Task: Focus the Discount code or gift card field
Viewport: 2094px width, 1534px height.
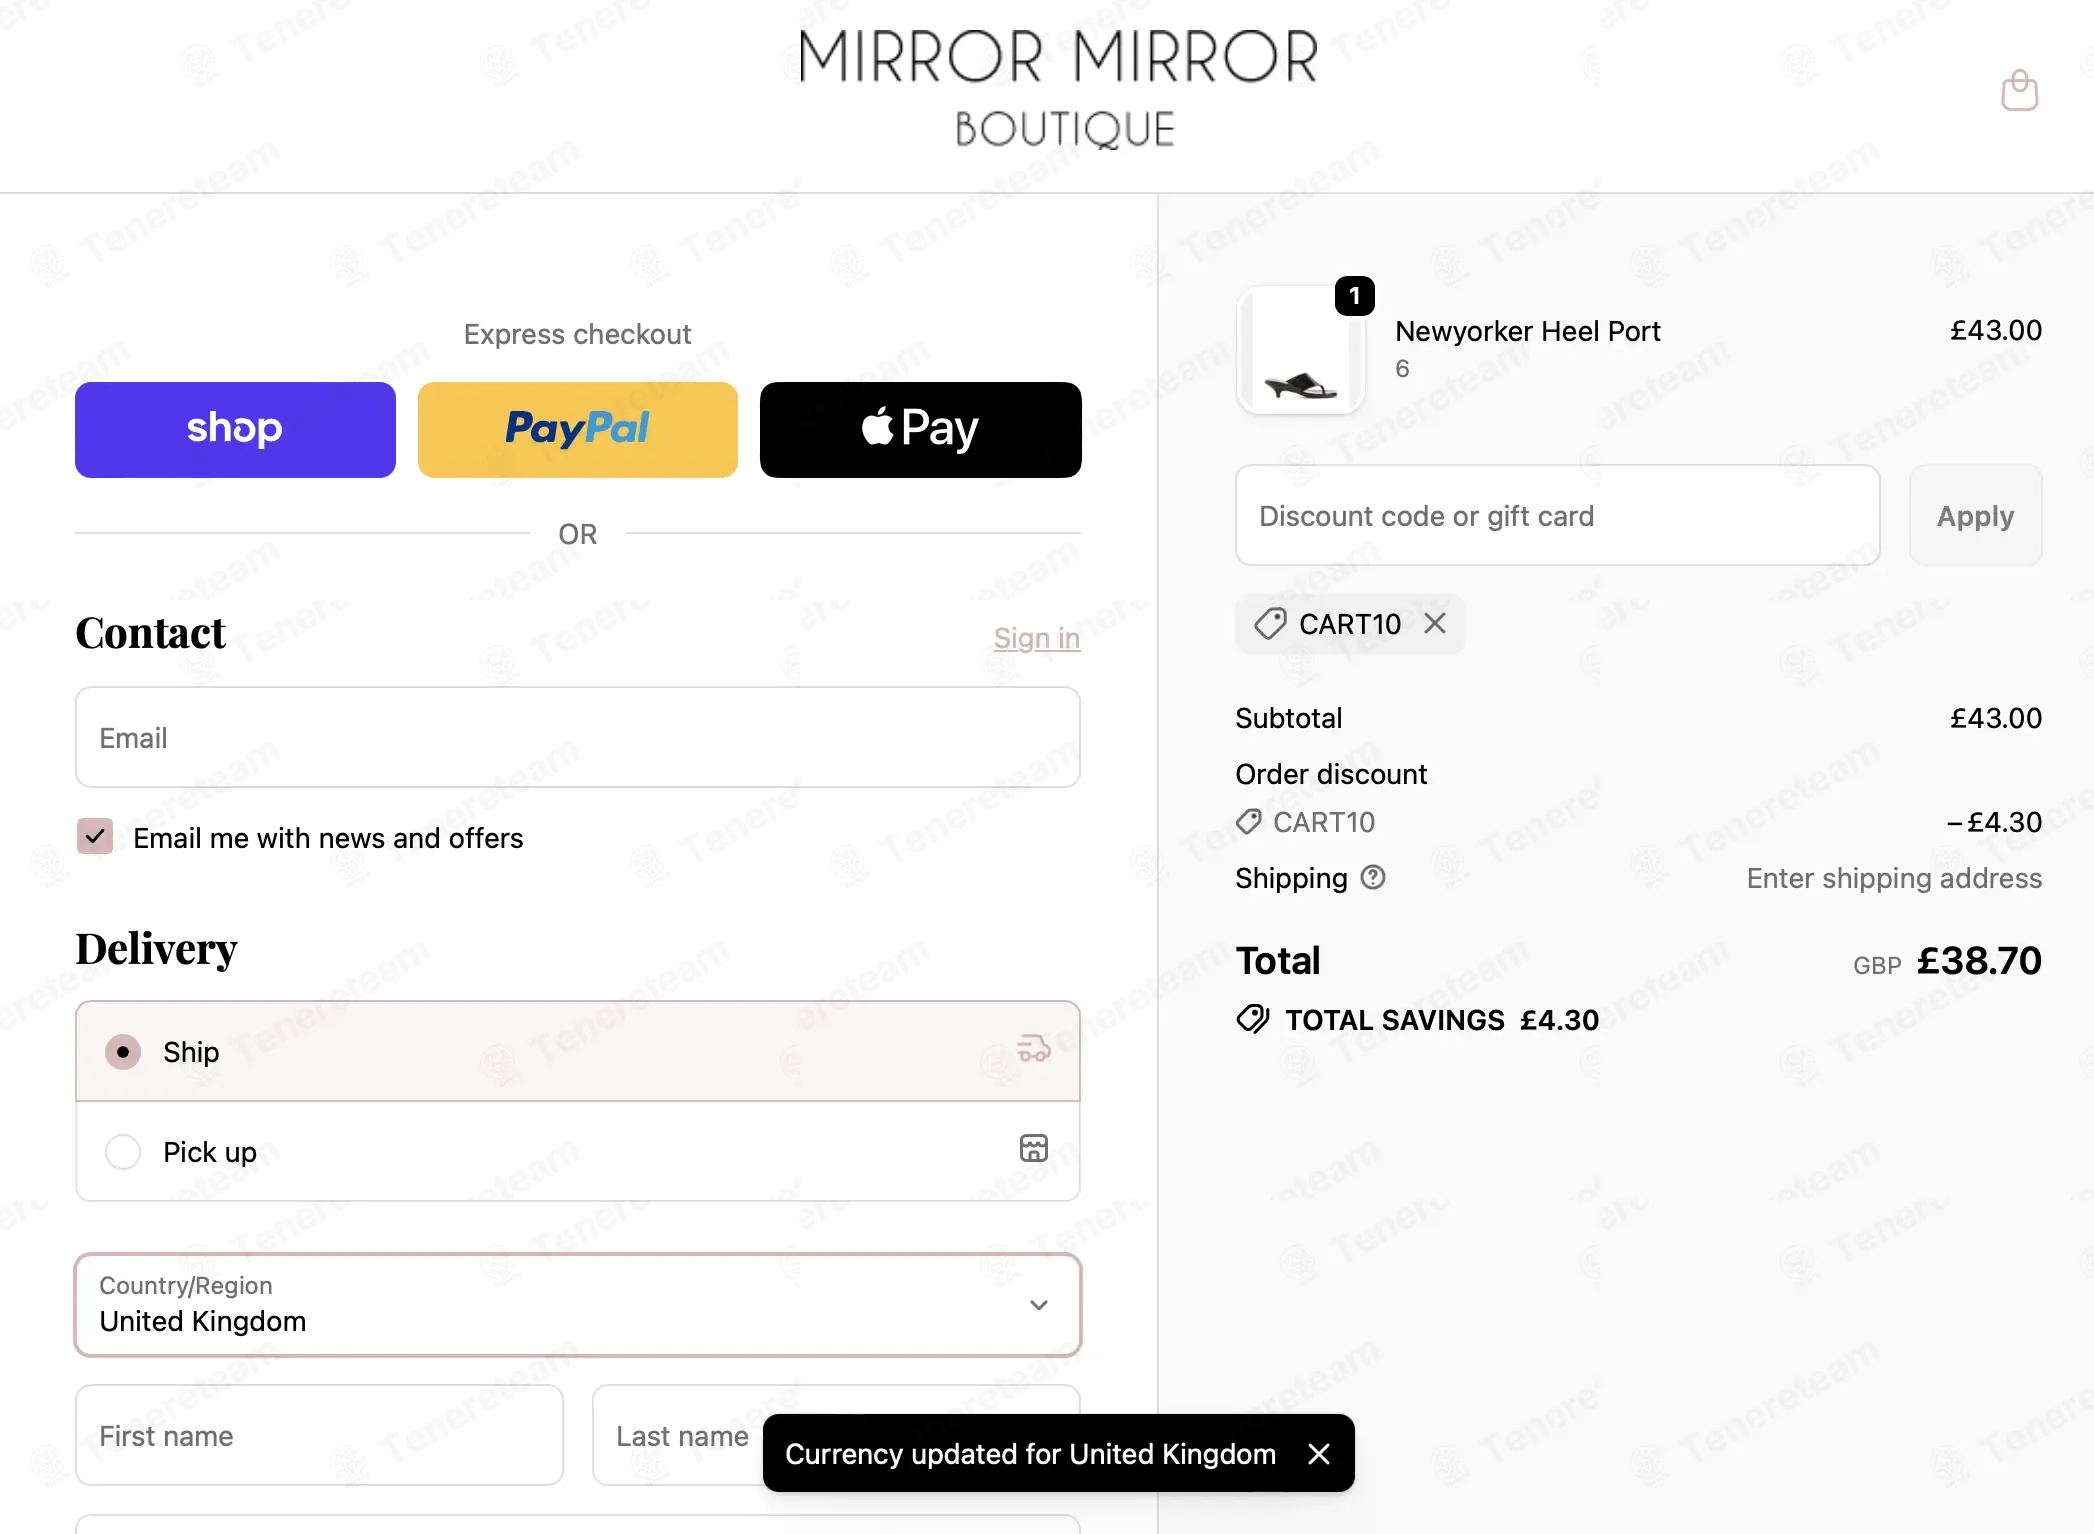Action: 1558,515
